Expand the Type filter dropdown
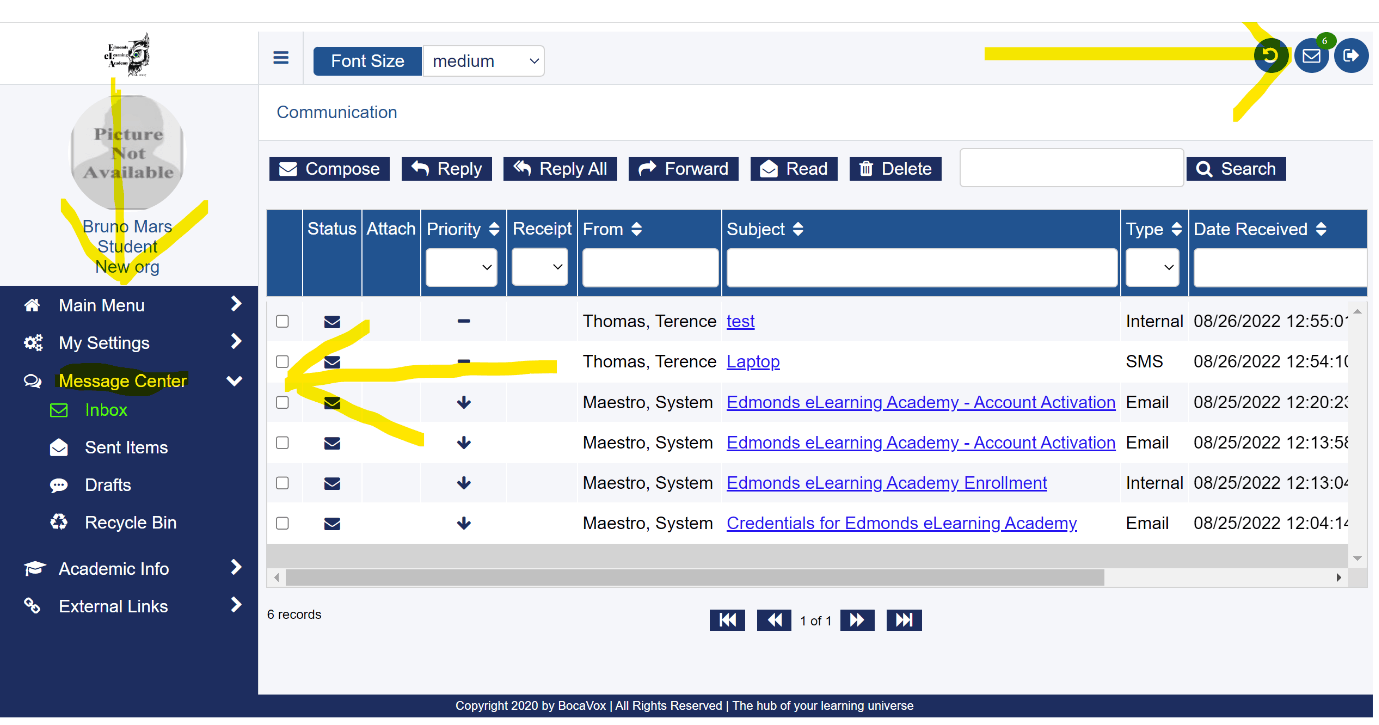The height and width of the screenshot is (725, 1379). [x=1152, y=268]
